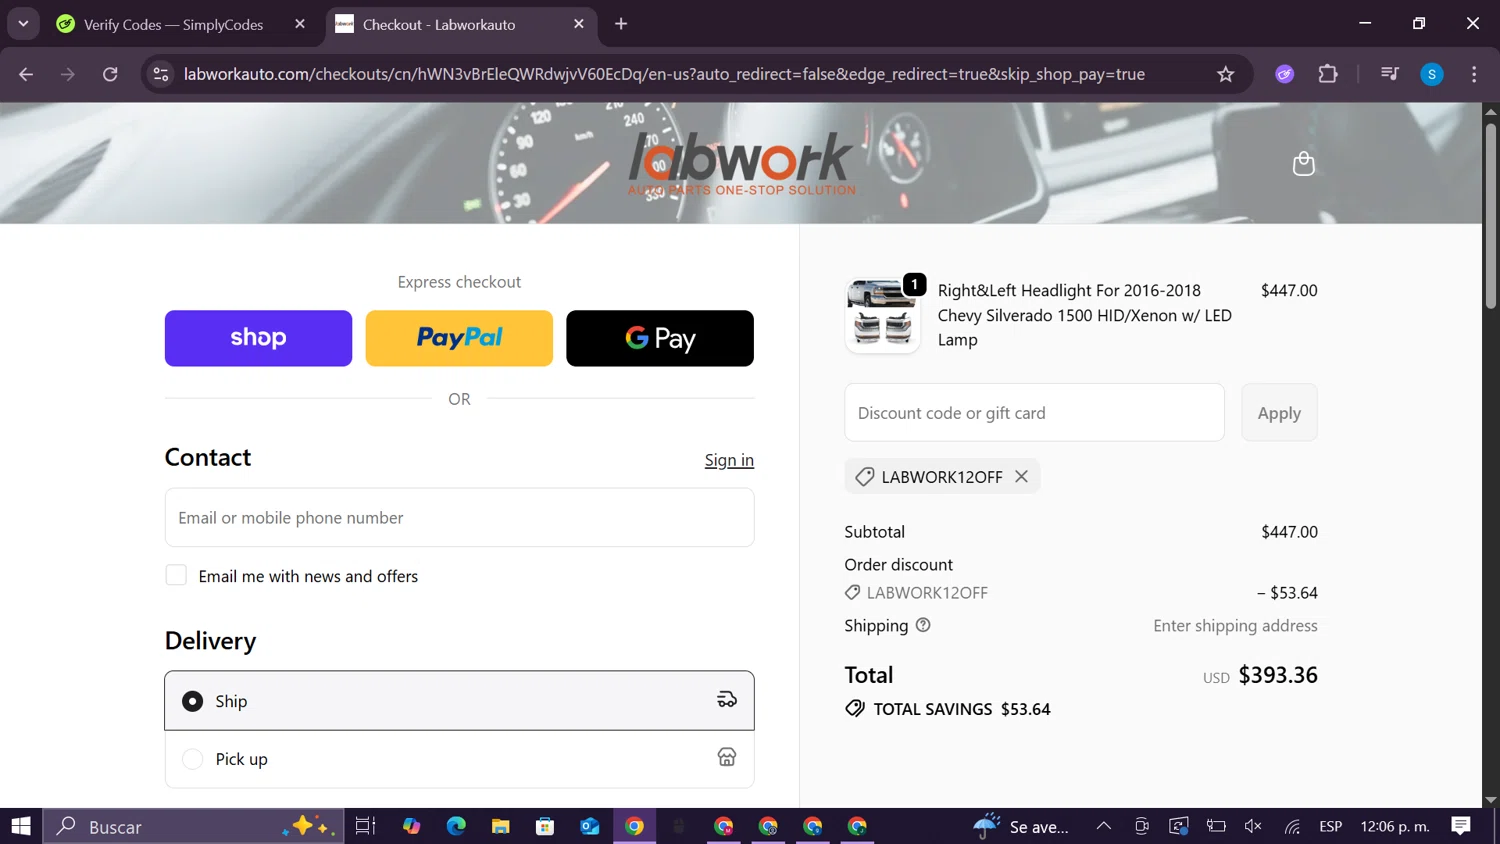Reload the checkout page
This screenshot has height=844, width=1500.
tap(110, 74)
